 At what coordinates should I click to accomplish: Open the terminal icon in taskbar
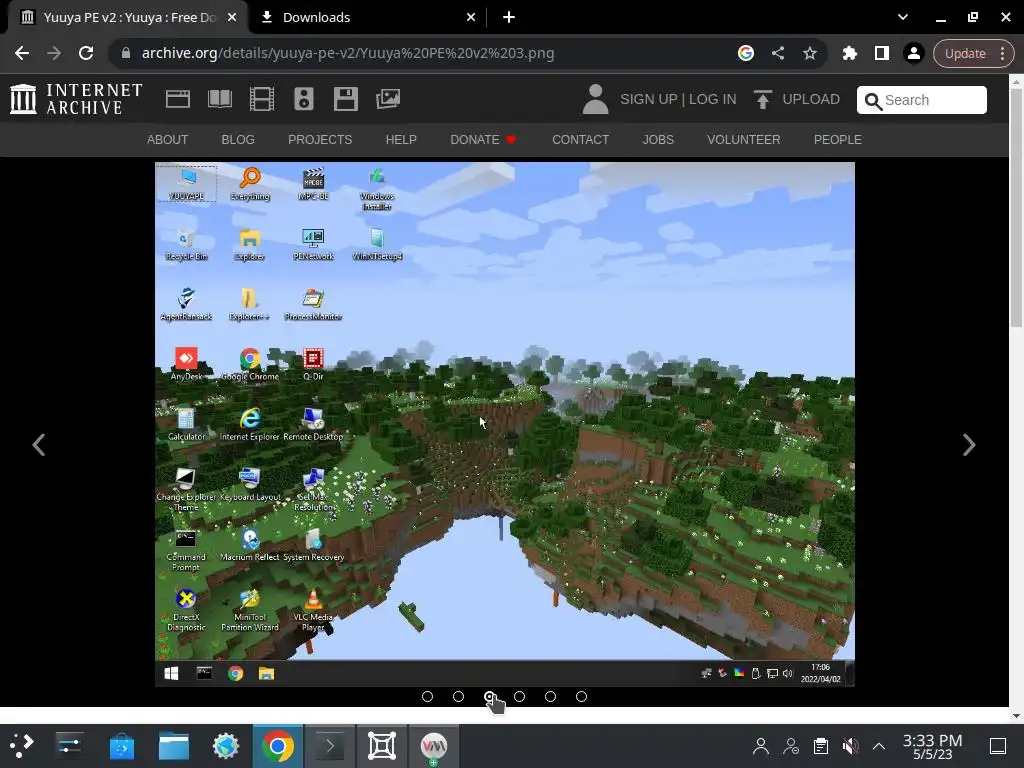pos(330,746)
